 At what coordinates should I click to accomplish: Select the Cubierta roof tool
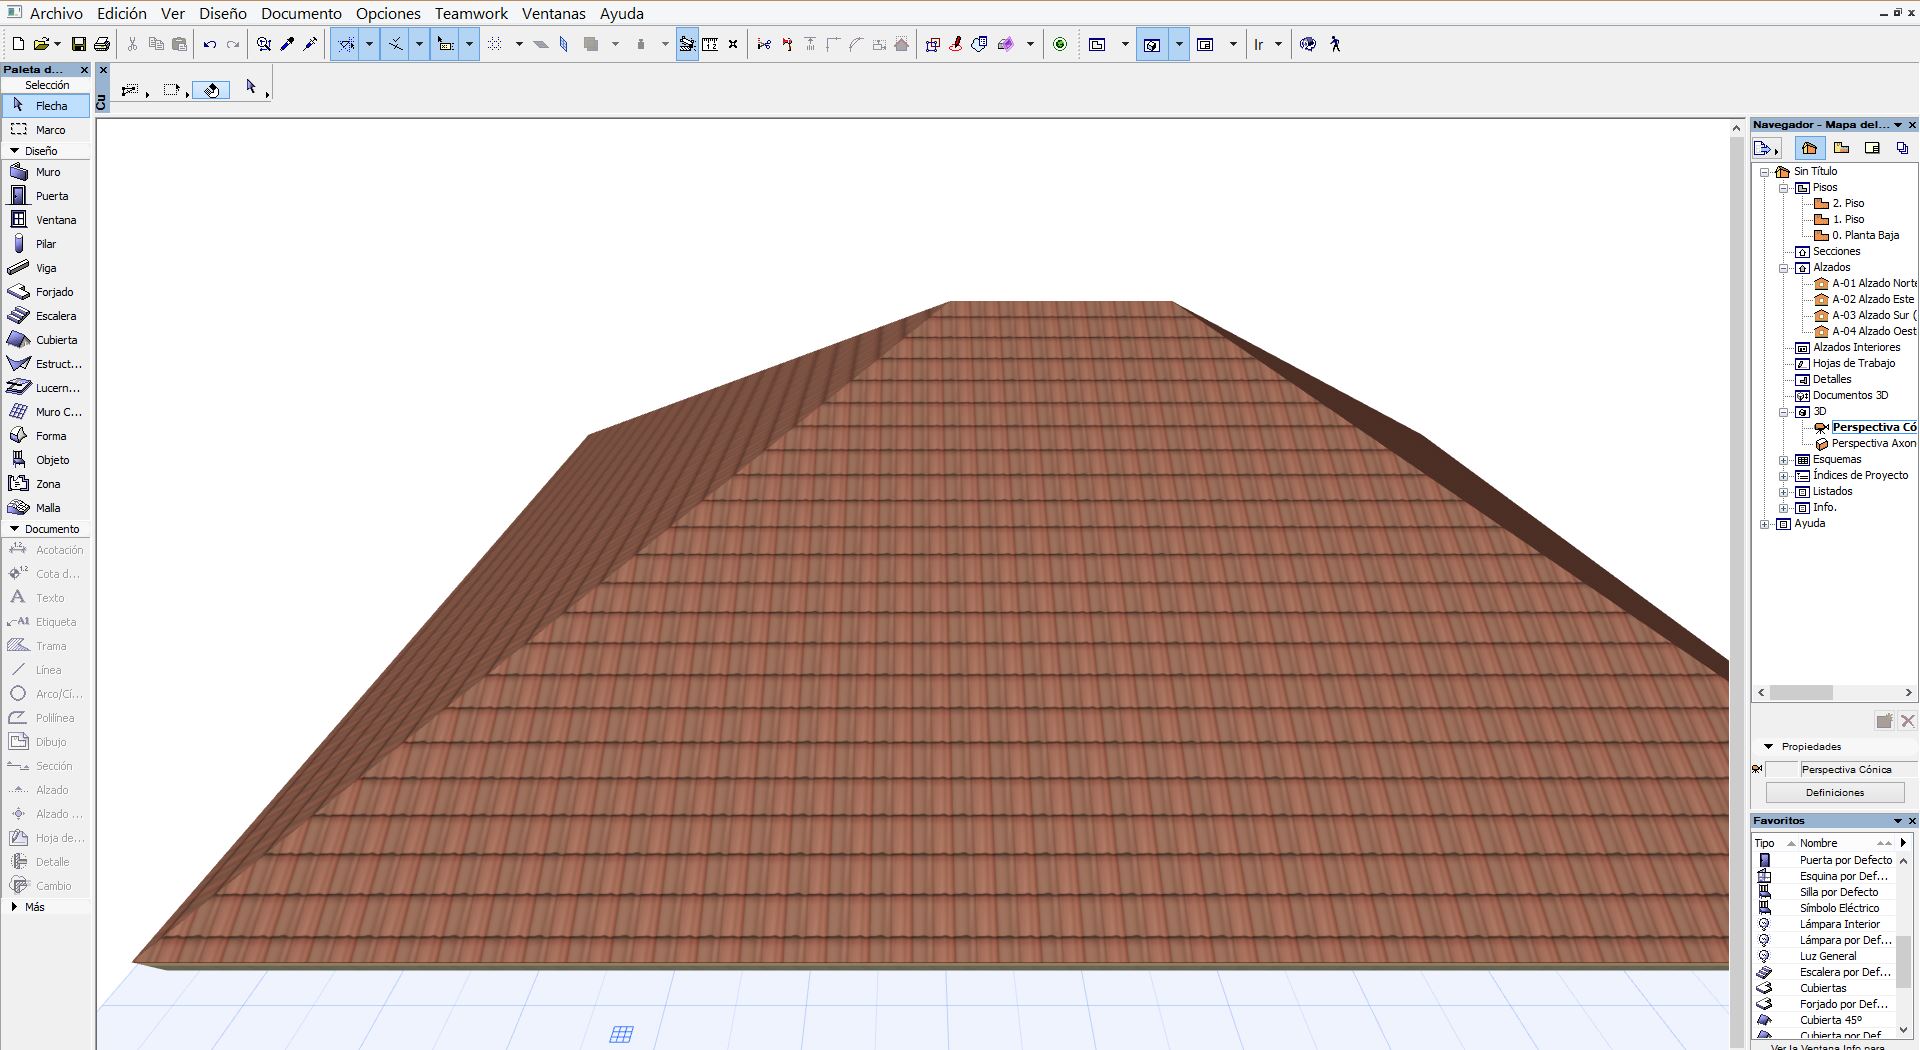point(55,340)
